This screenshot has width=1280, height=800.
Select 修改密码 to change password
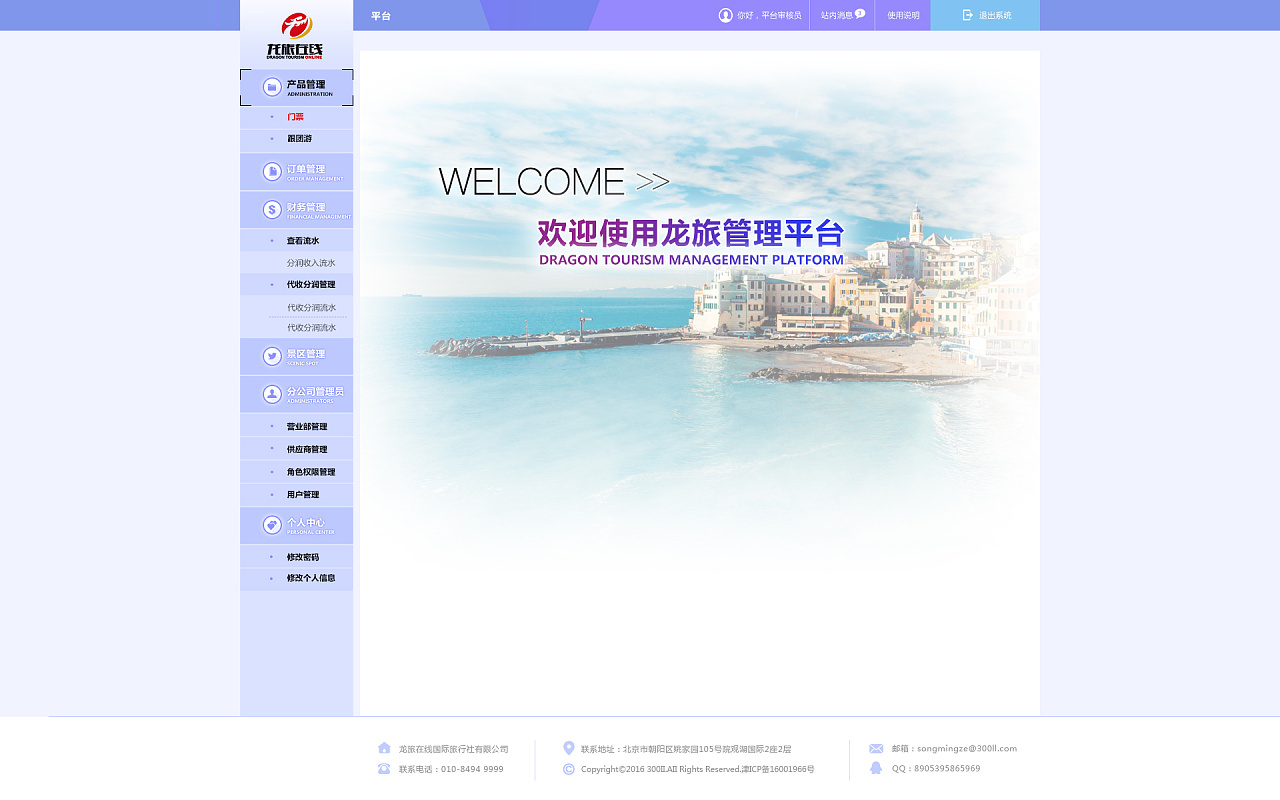point(303,556)
